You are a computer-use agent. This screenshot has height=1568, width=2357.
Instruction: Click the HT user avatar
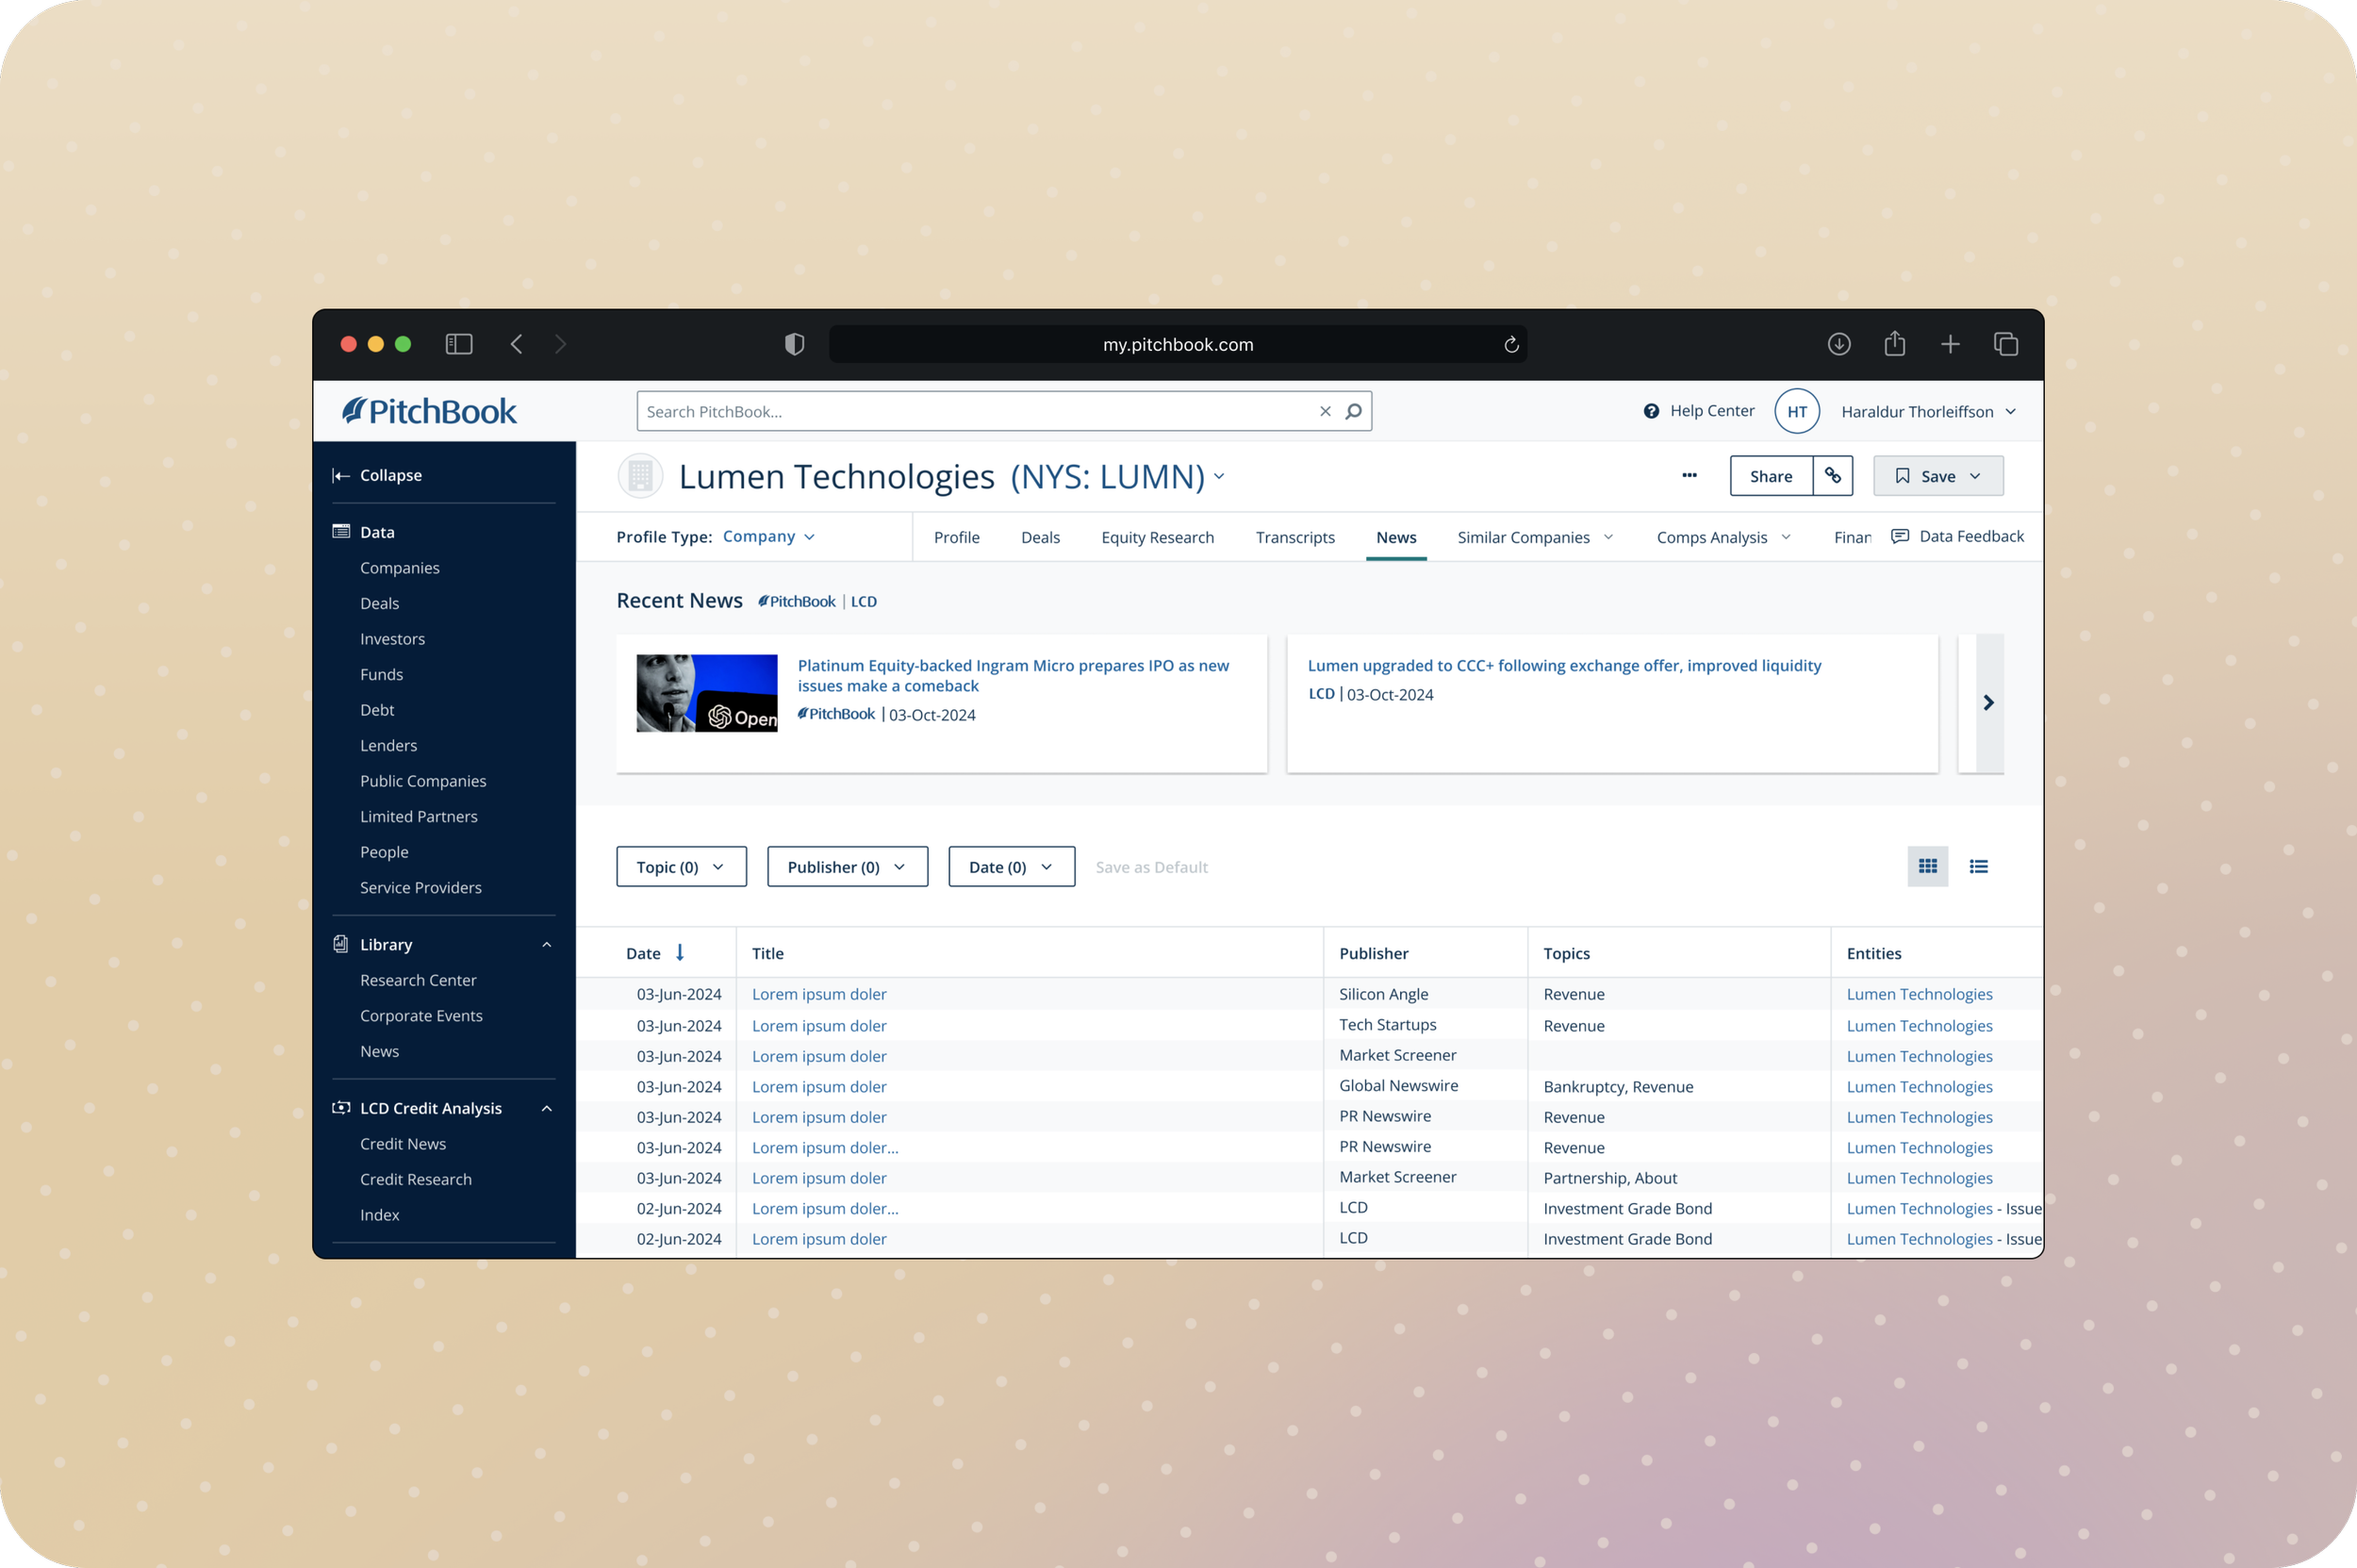(x=1796, y=411)
